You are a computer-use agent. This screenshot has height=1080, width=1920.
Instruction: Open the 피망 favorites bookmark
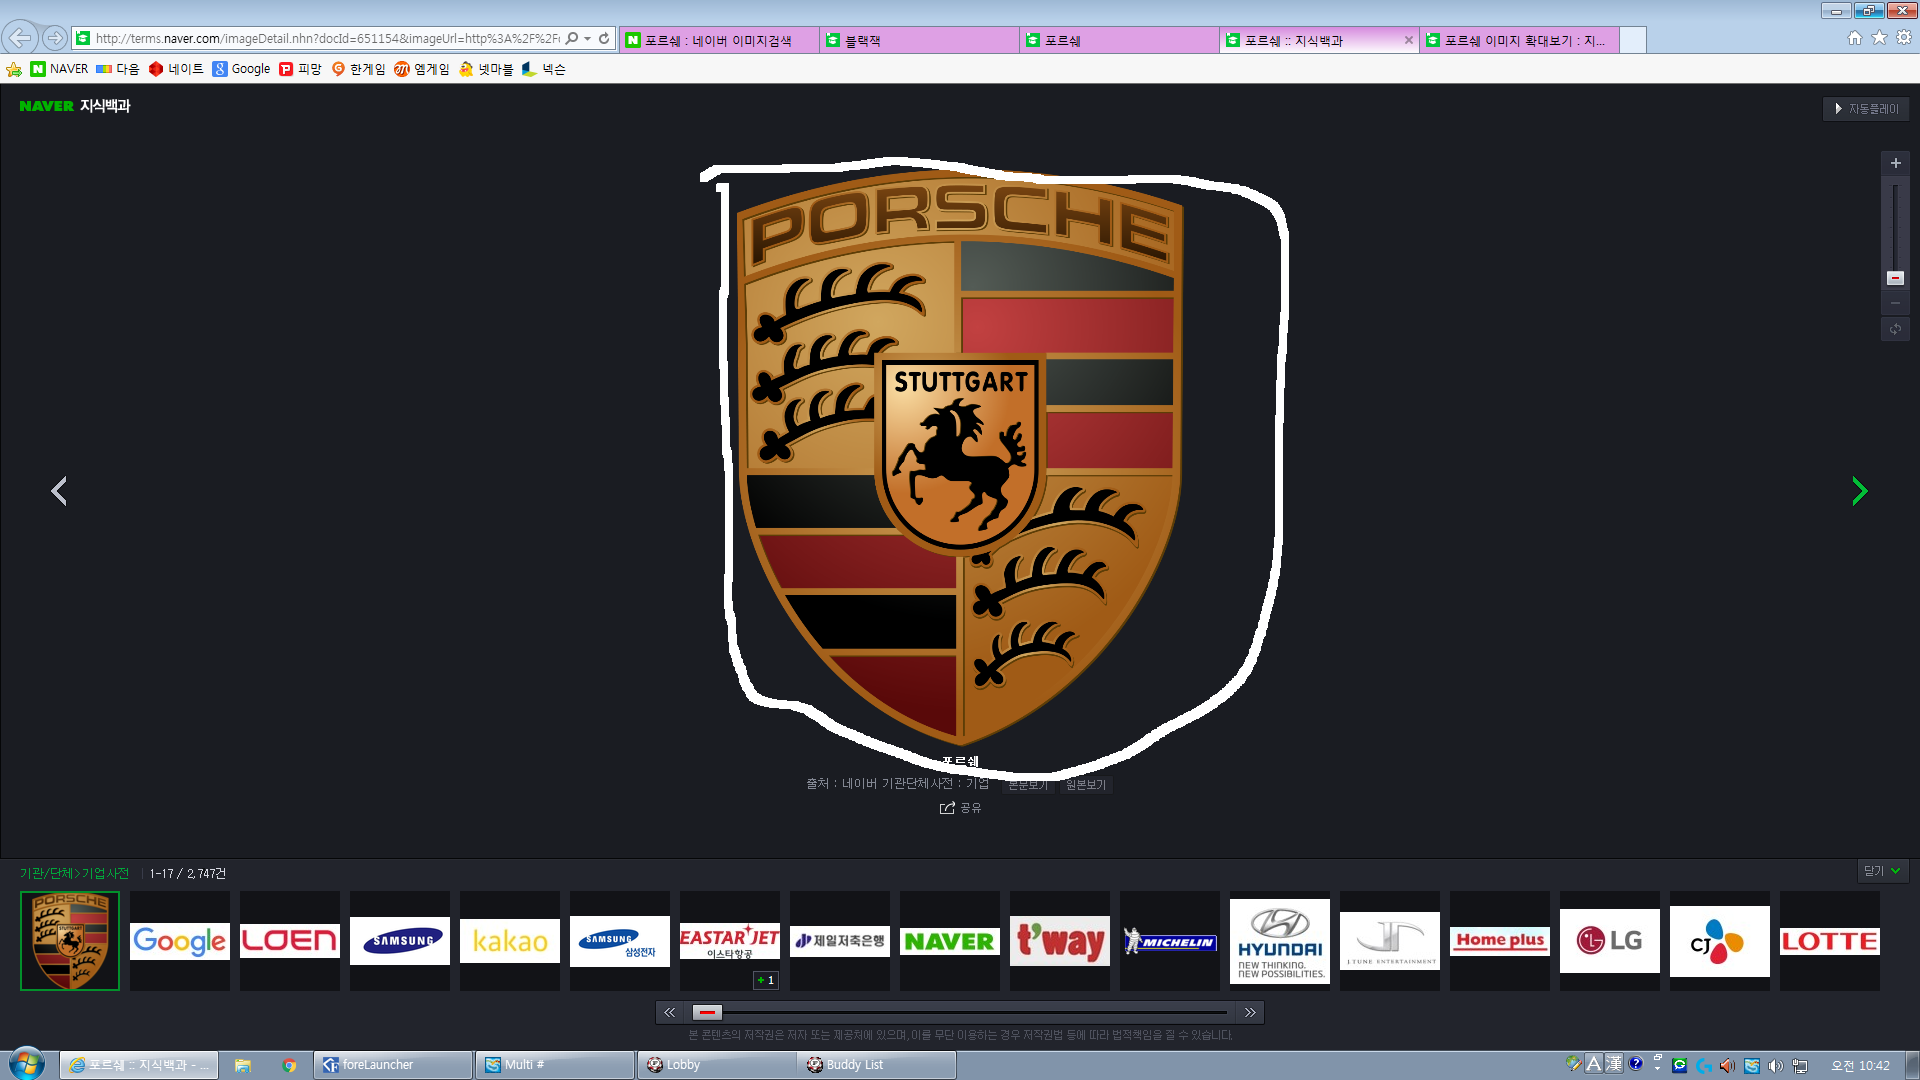300,69
